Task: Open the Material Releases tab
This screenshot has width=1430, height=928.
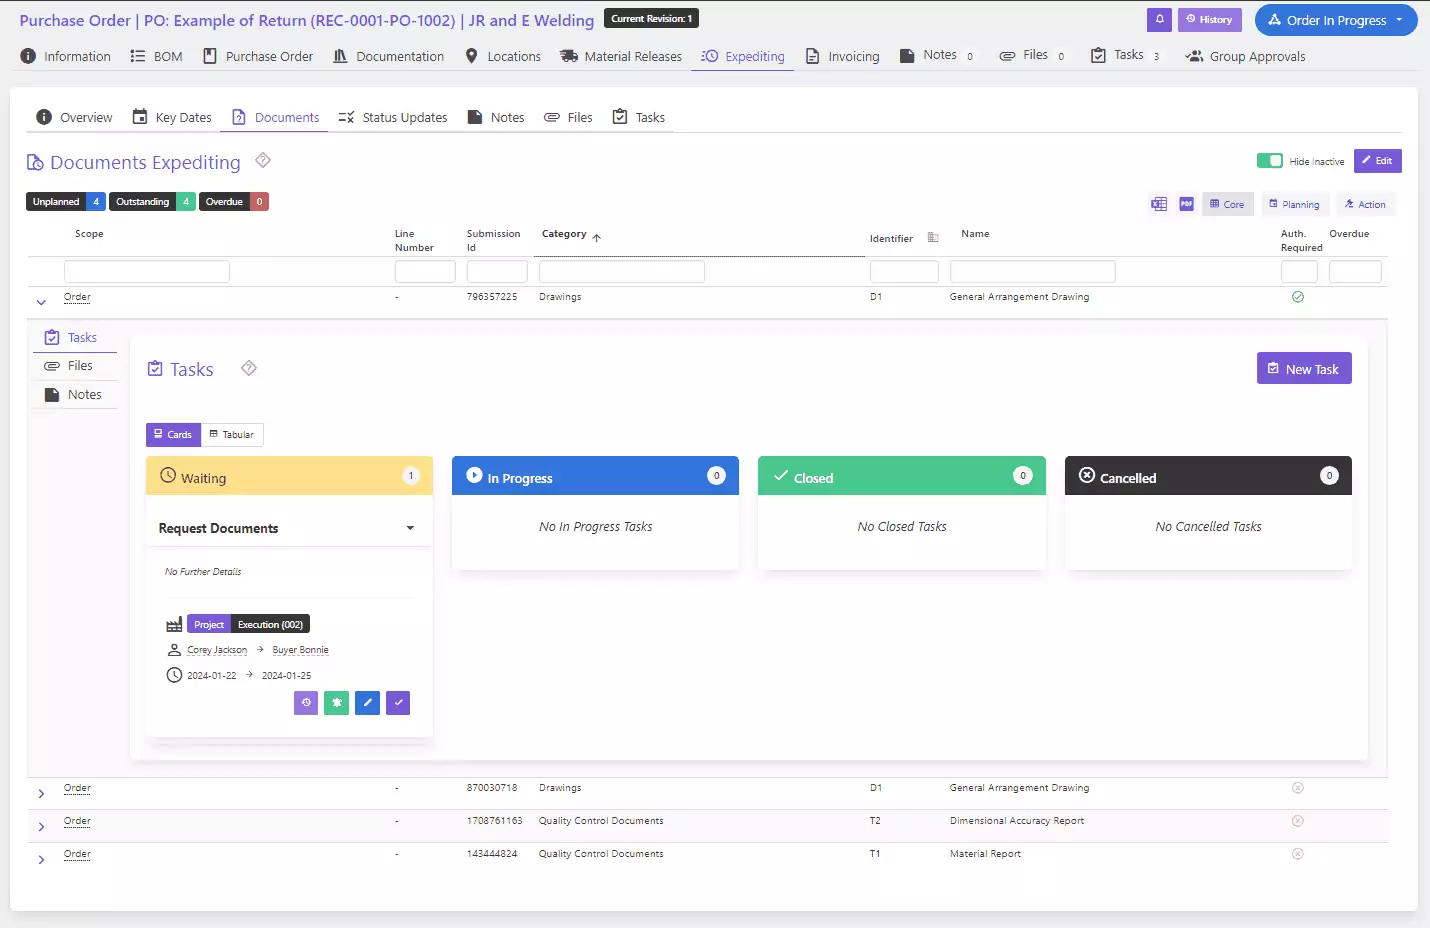Action: coord(621,56)
